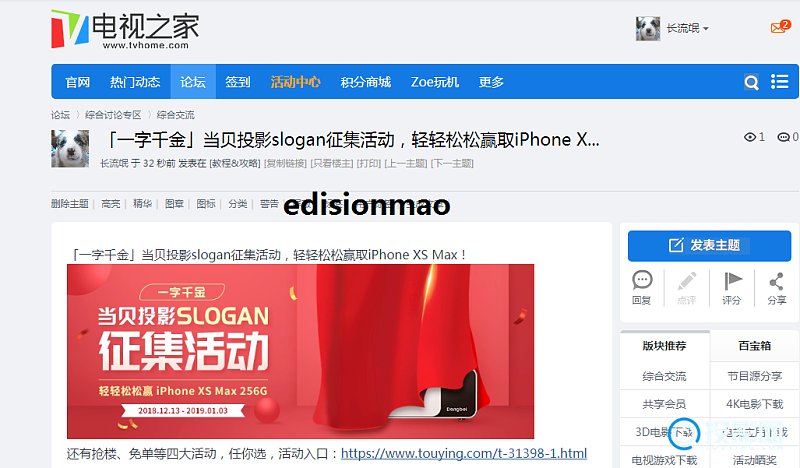Screen dimensions: 800x468
Task: Open the 分类 moderation option
Action: click(x=237, y=204)
